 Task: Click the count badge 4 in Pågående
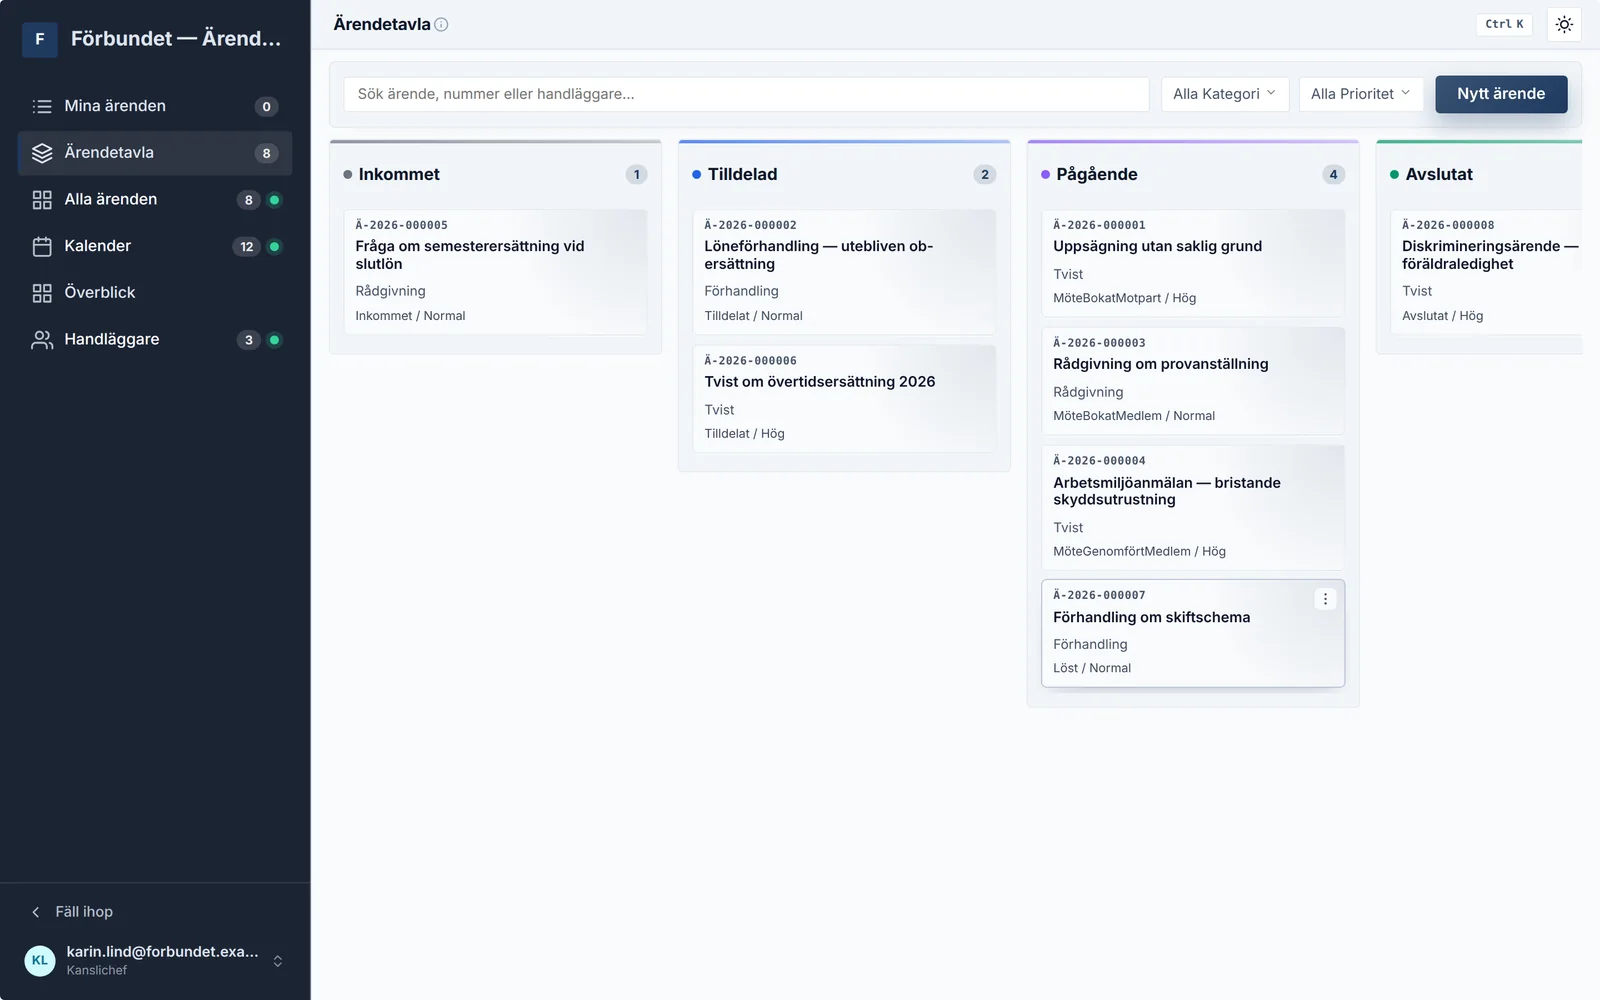pyautogui.click(x=1333, y=174)
